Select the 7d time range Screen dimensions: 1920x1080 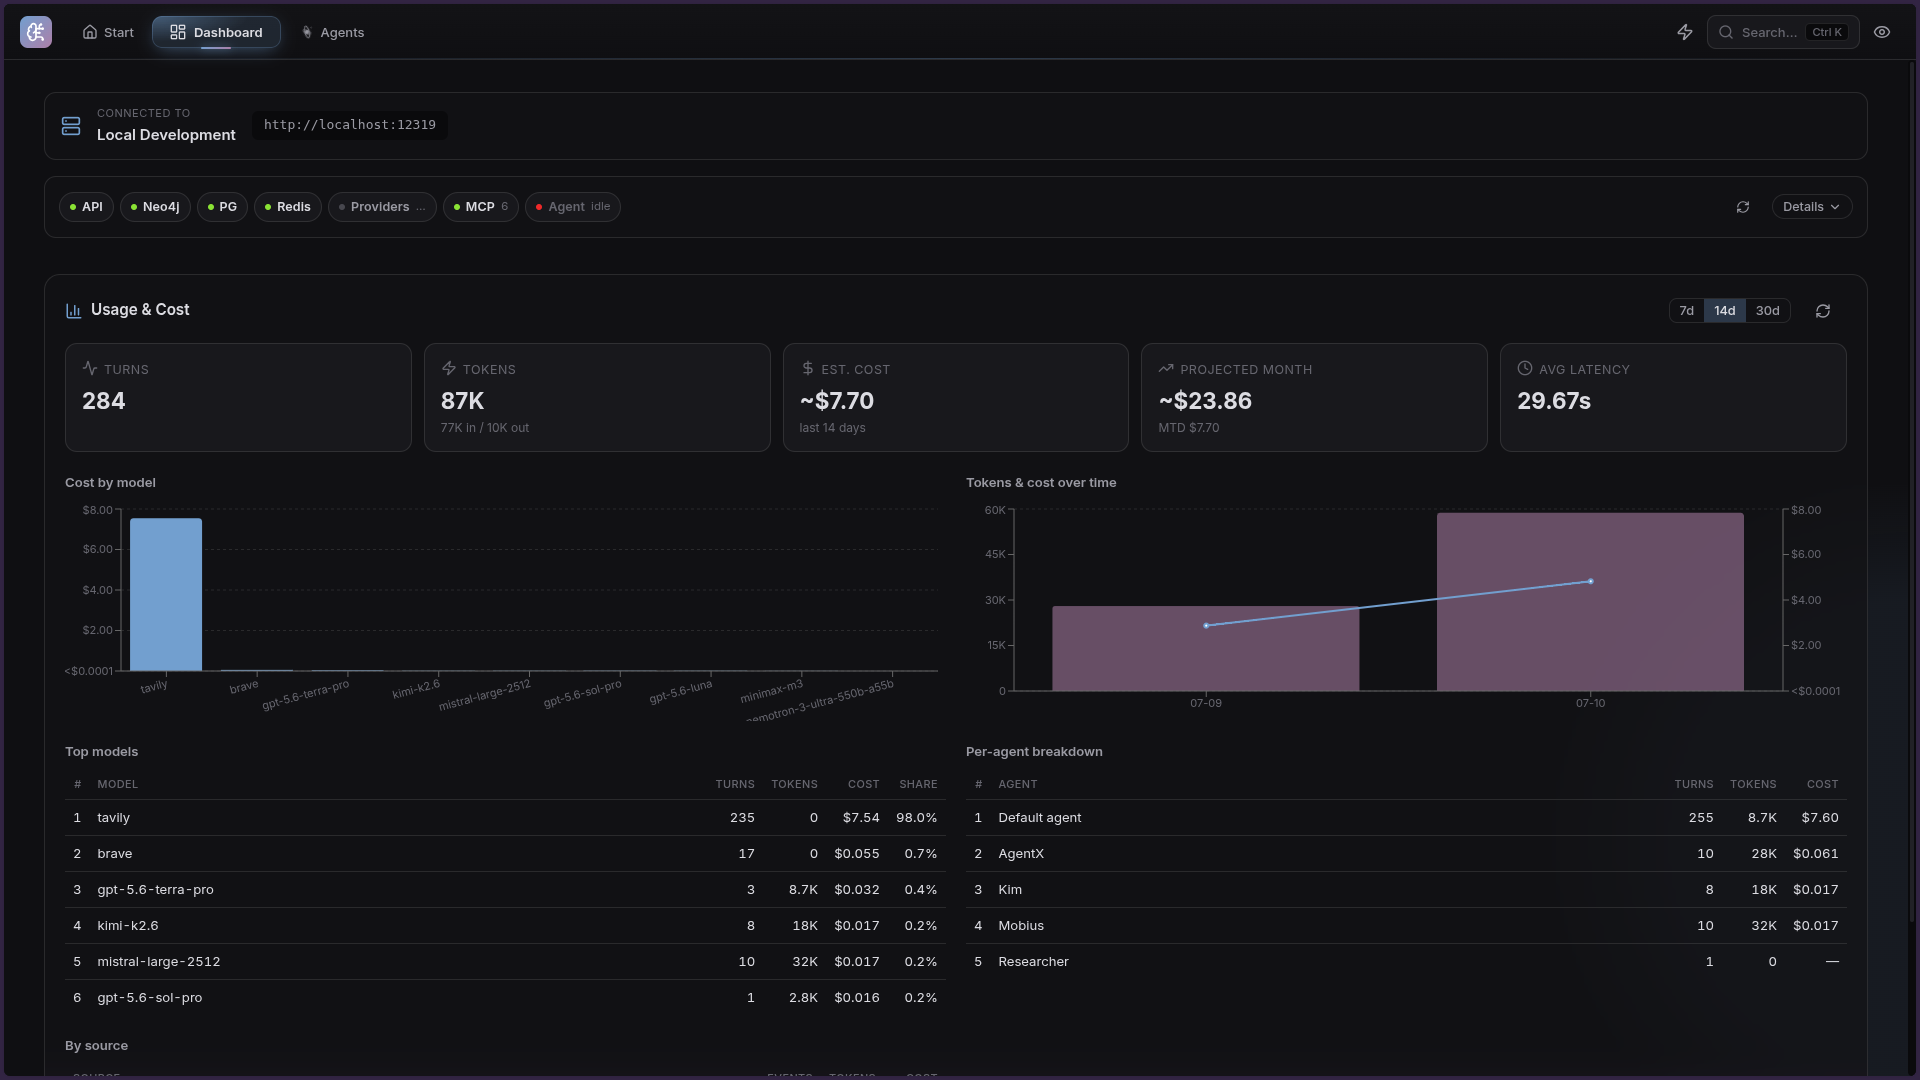point(1686,311)
